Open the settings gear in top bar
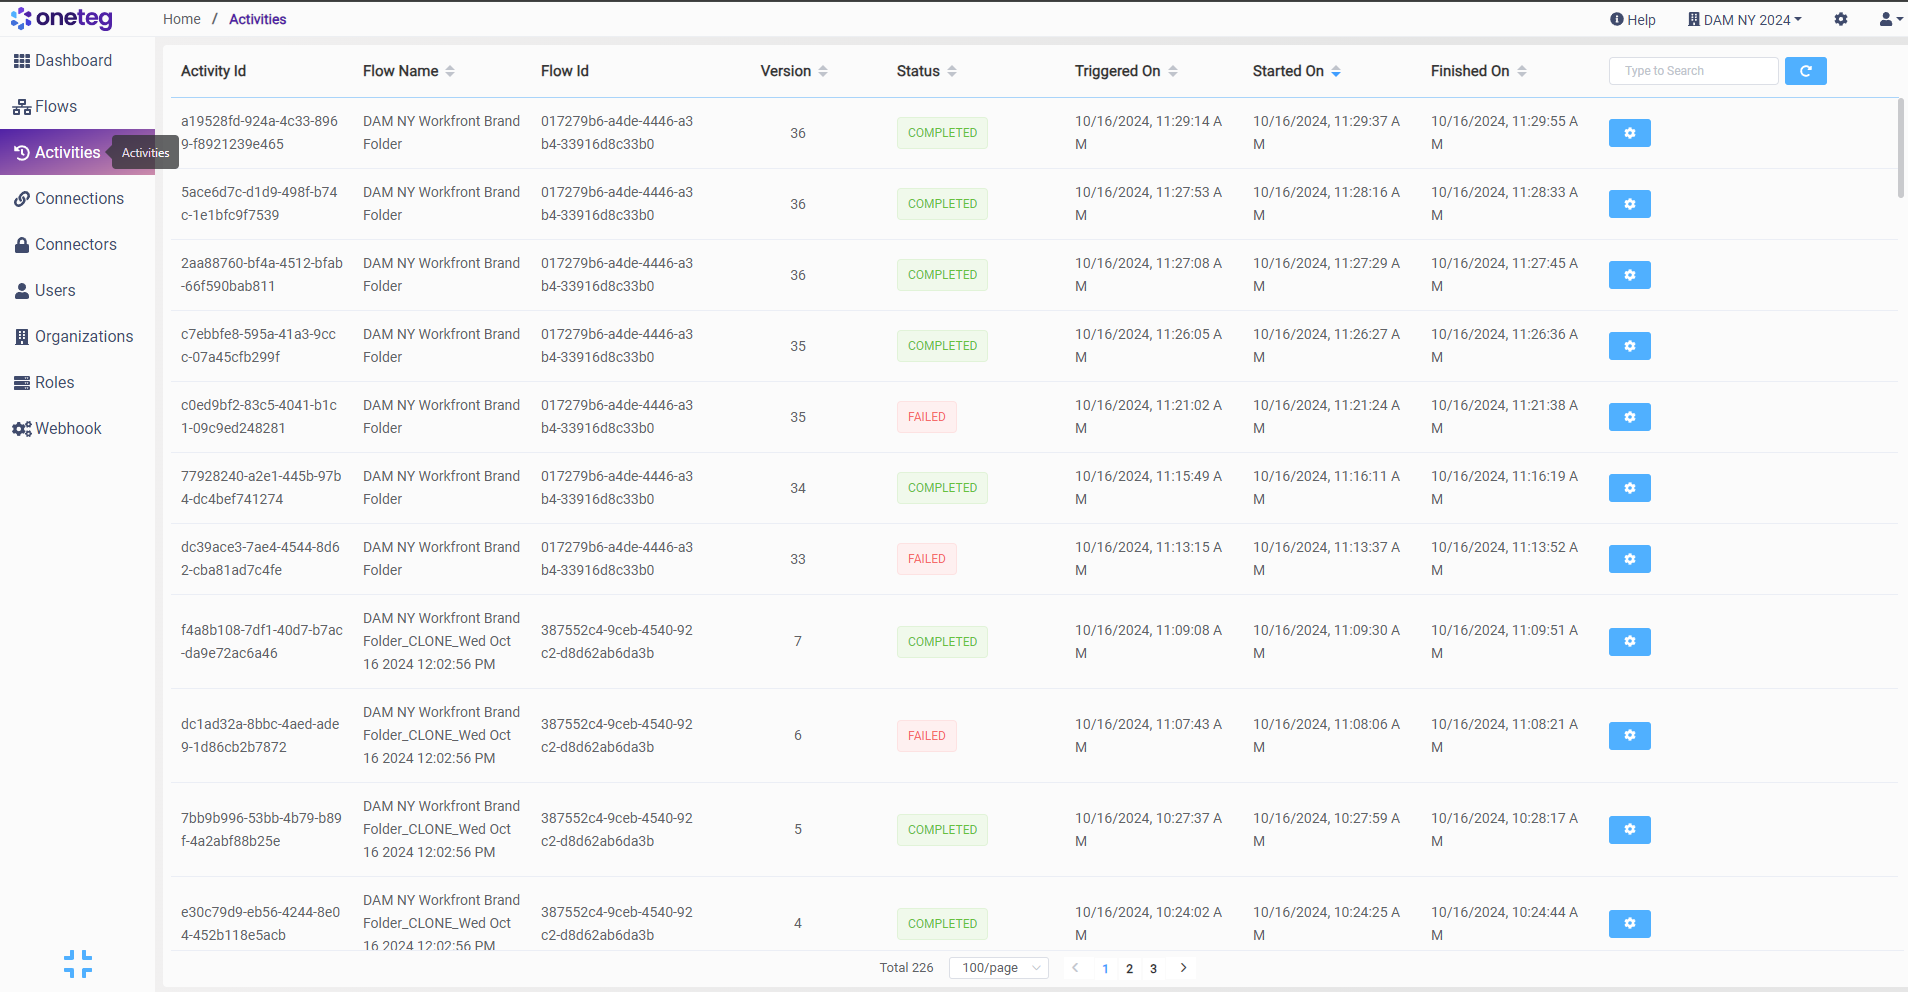 (x=1841, y=19)
